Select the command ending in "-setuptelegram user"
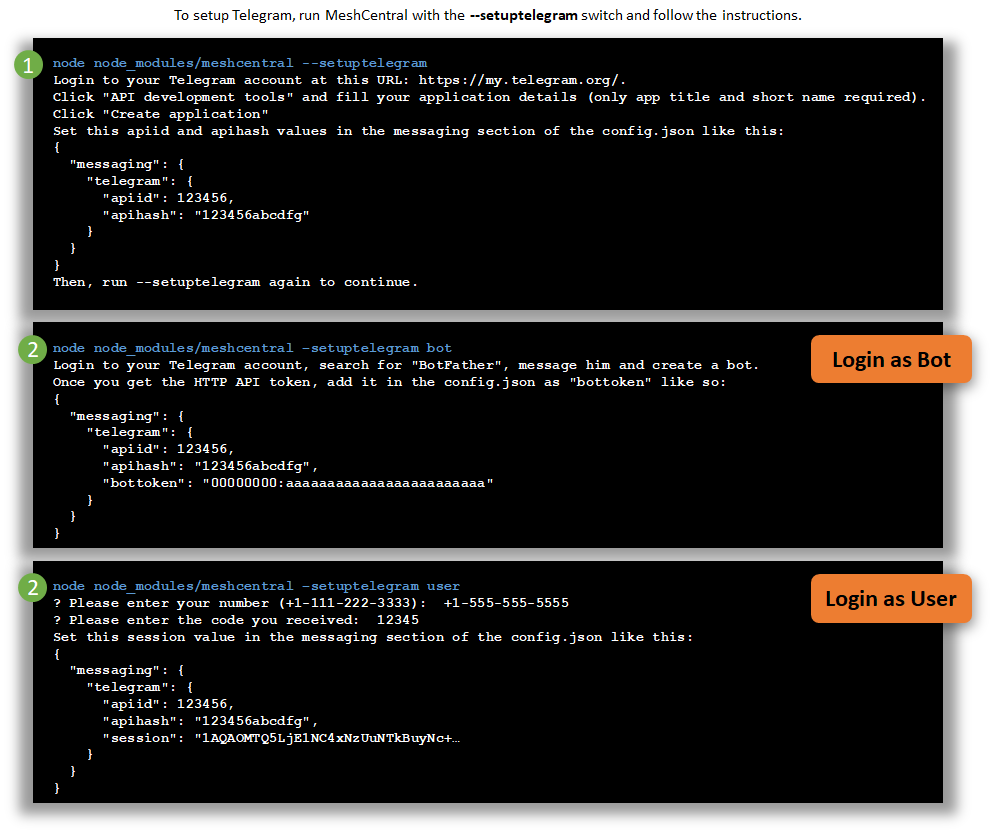This screenshot has height=833, width=994. point(256,586)
